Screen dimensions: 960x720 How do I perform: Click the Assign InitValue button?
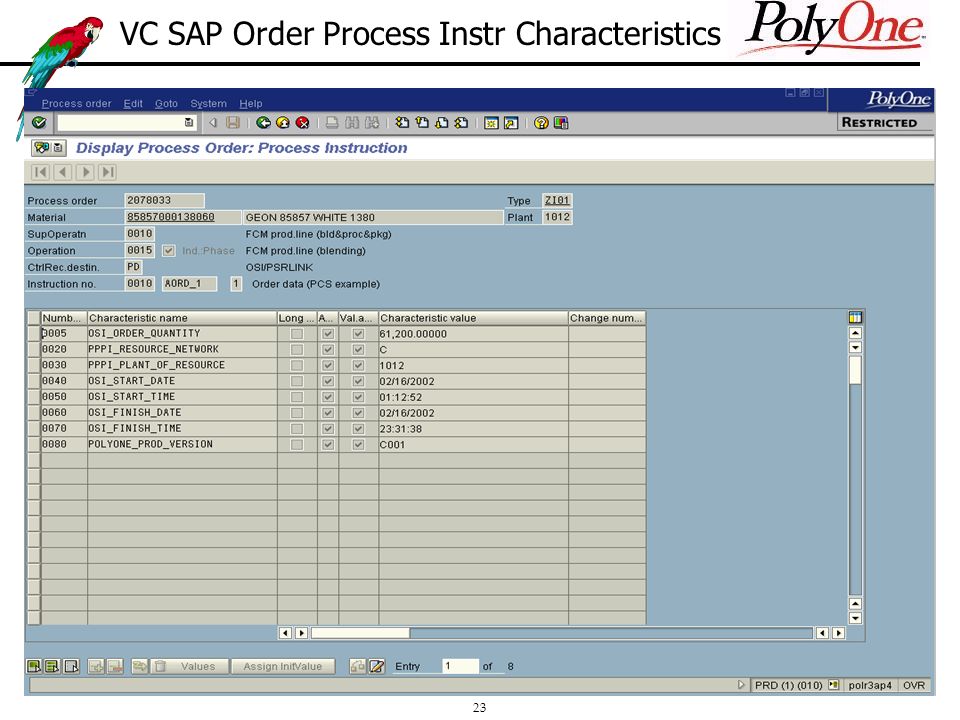(x=283, y=666)
